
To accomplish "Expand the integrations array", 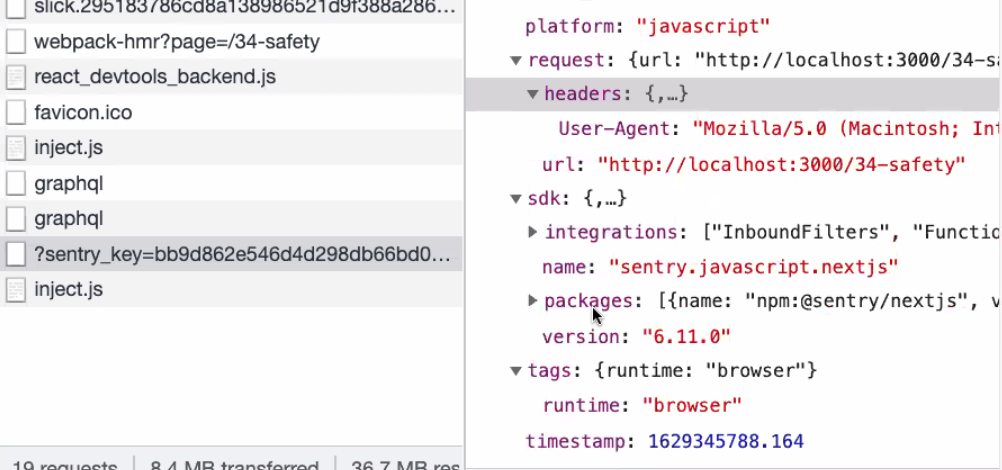I will [x=533, y=232].
